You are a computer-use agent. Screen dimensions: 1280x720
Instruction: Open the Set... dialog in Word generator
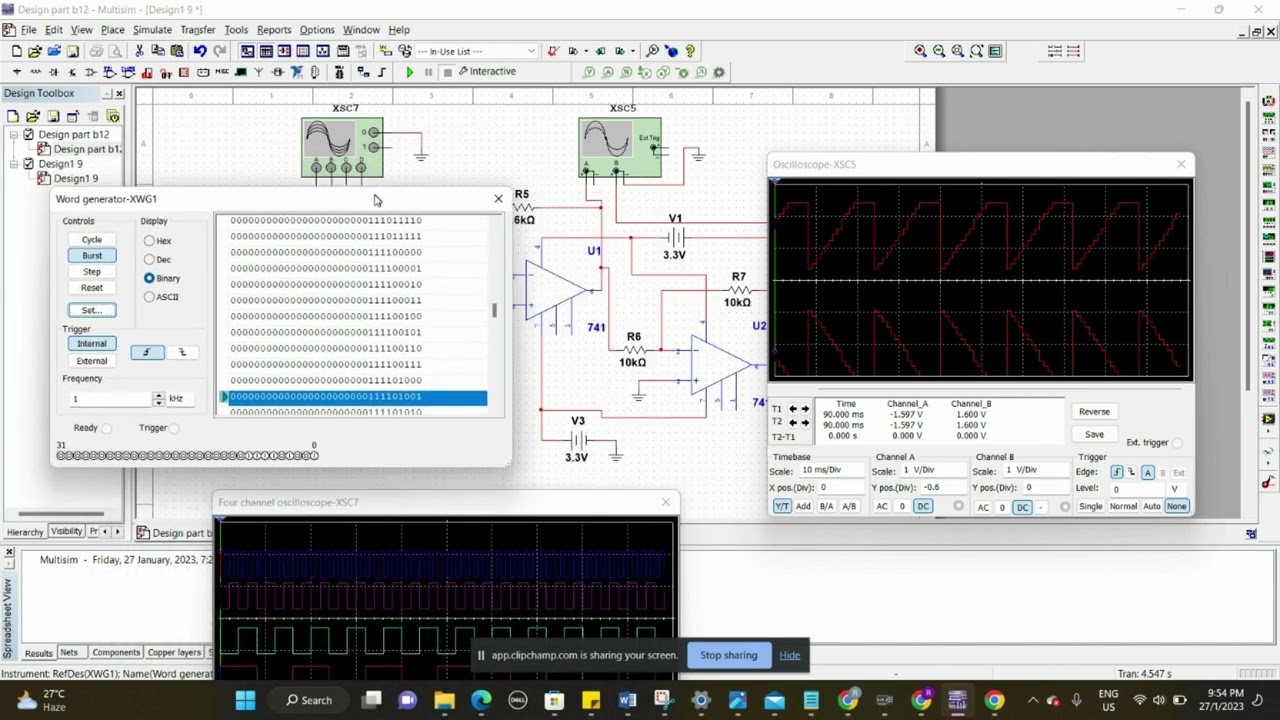92,310
